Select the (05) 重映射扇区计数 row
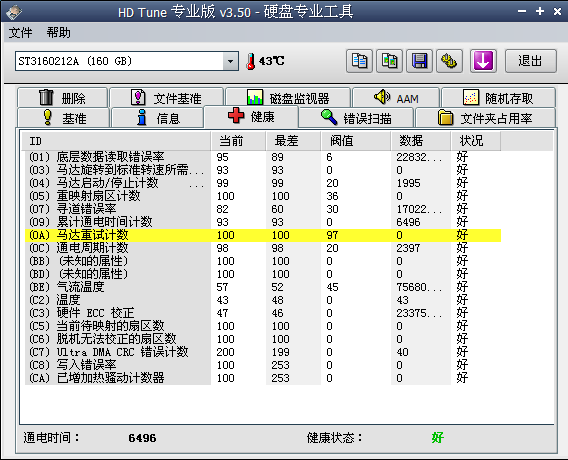 (x=263, y=196)
